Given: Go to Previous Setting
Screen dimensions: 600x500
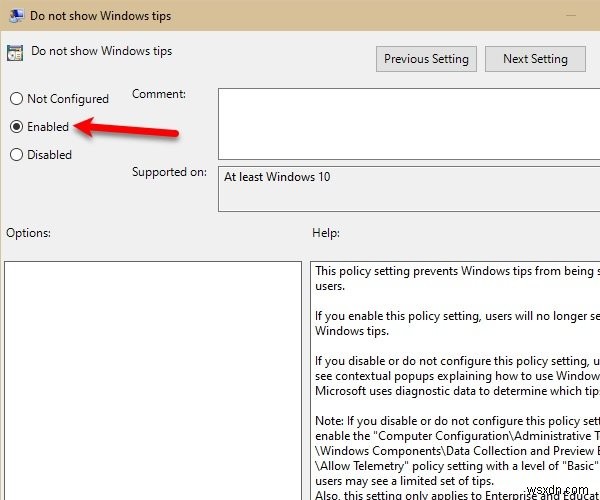Looking at the screenshot, I should 426,59.
